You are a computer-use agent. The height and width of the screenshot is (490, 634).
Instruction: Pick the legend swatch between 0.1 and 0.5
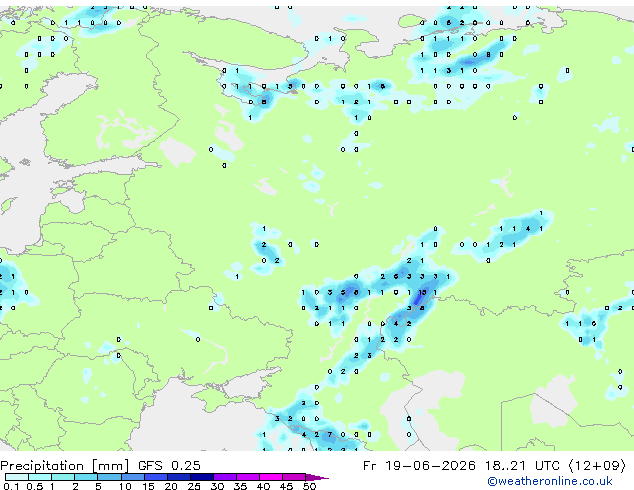tap(17, 477)
